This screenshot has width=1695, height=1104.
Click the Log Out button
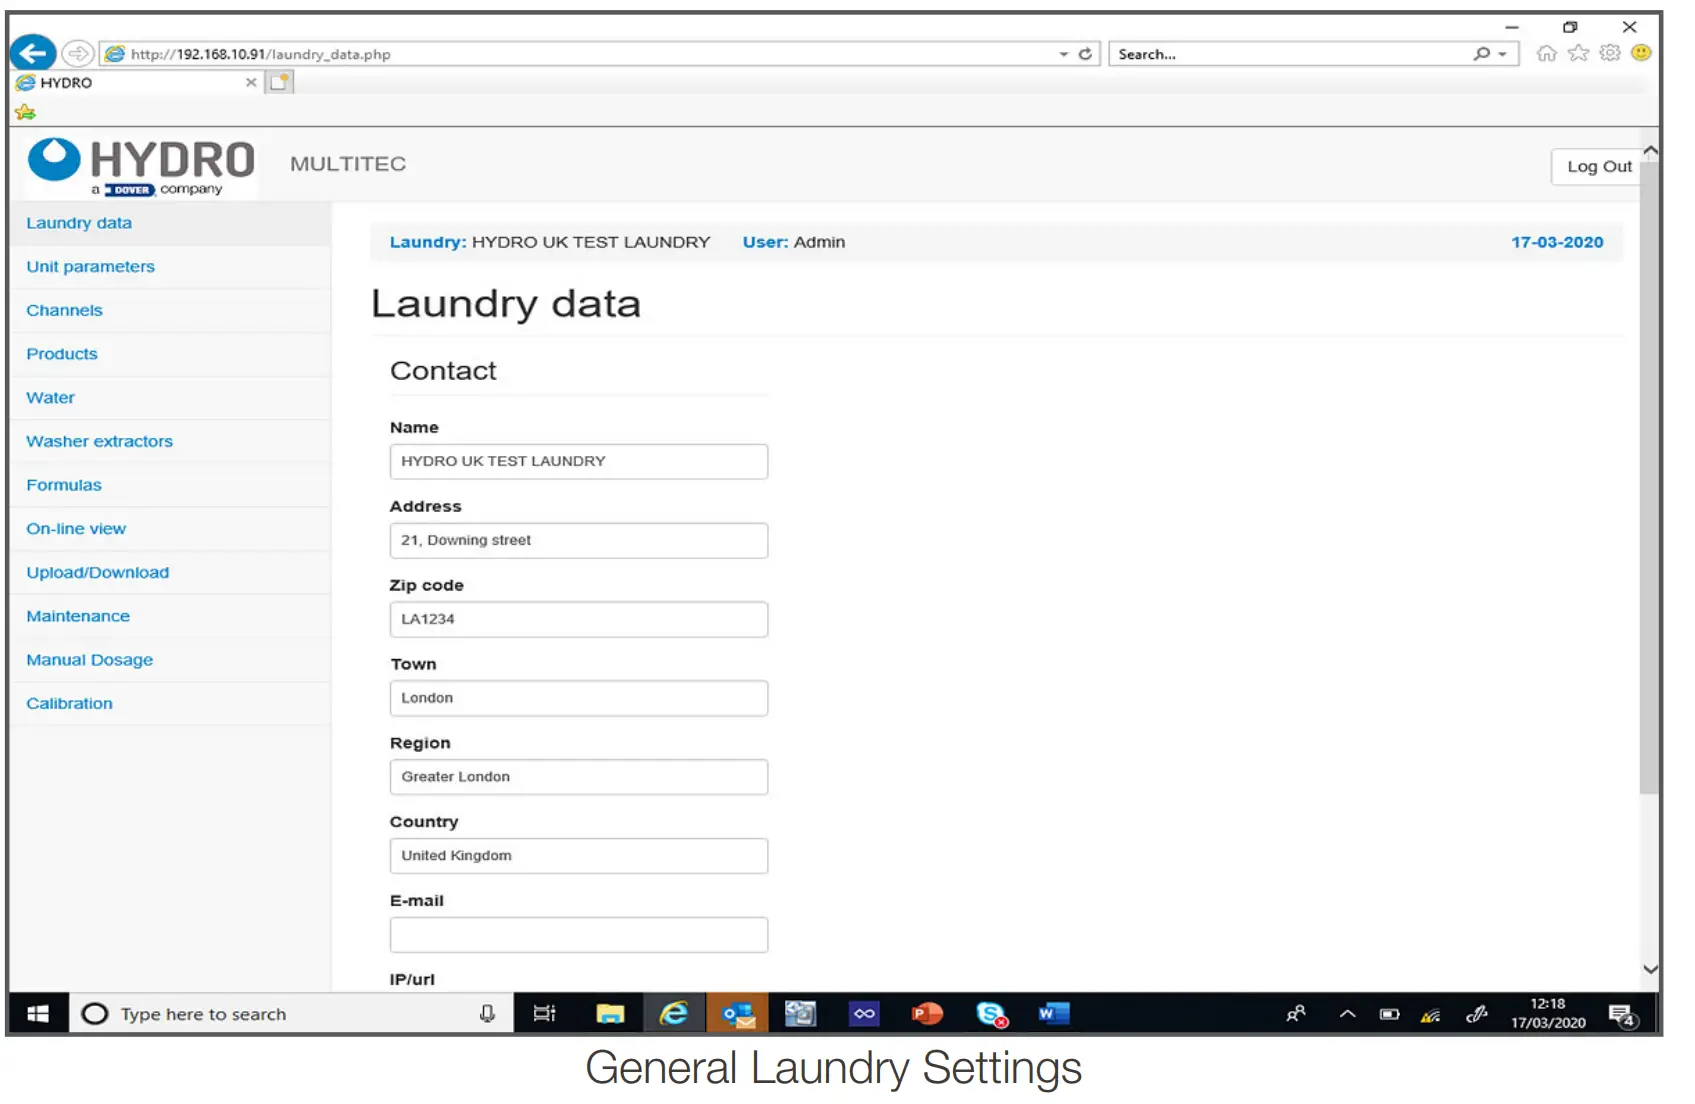point(1598,167)
